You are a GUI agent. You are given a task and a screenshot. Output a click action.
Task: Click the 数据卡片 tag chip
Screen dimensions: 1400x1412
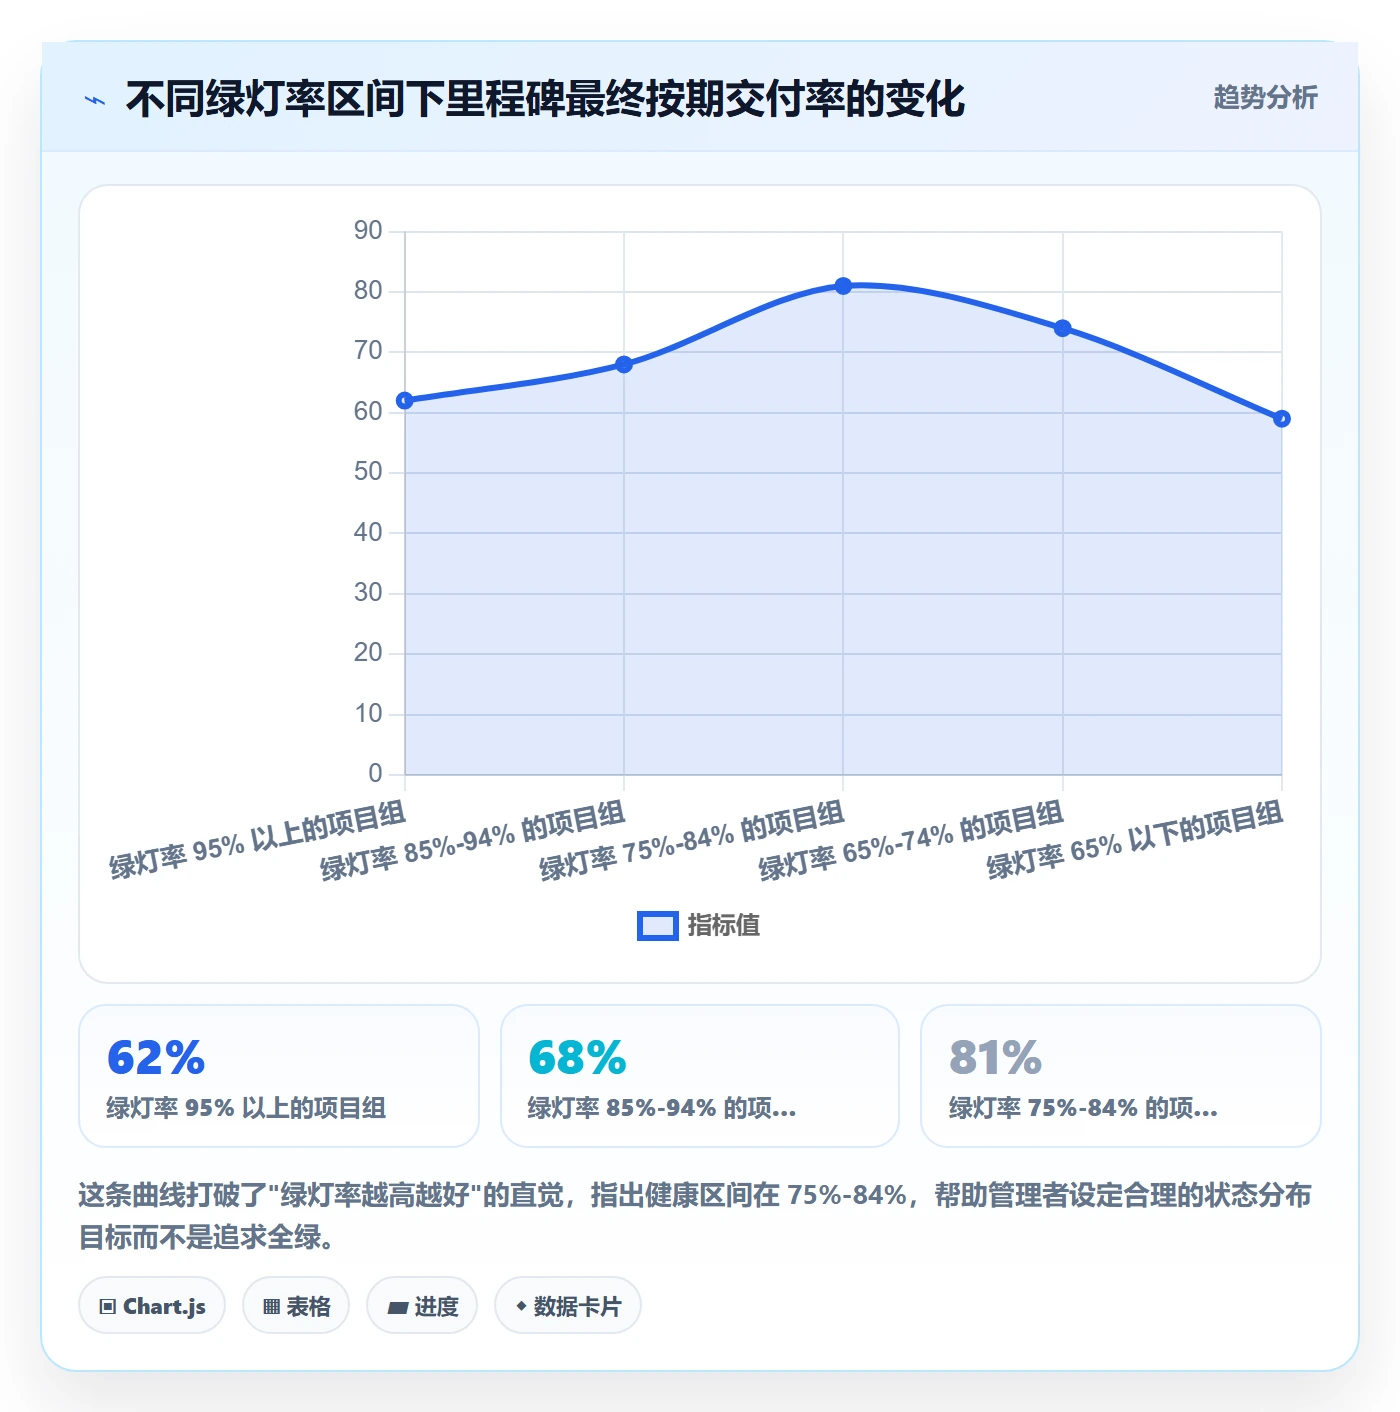pyautogui.click(x=568, y=1306)
